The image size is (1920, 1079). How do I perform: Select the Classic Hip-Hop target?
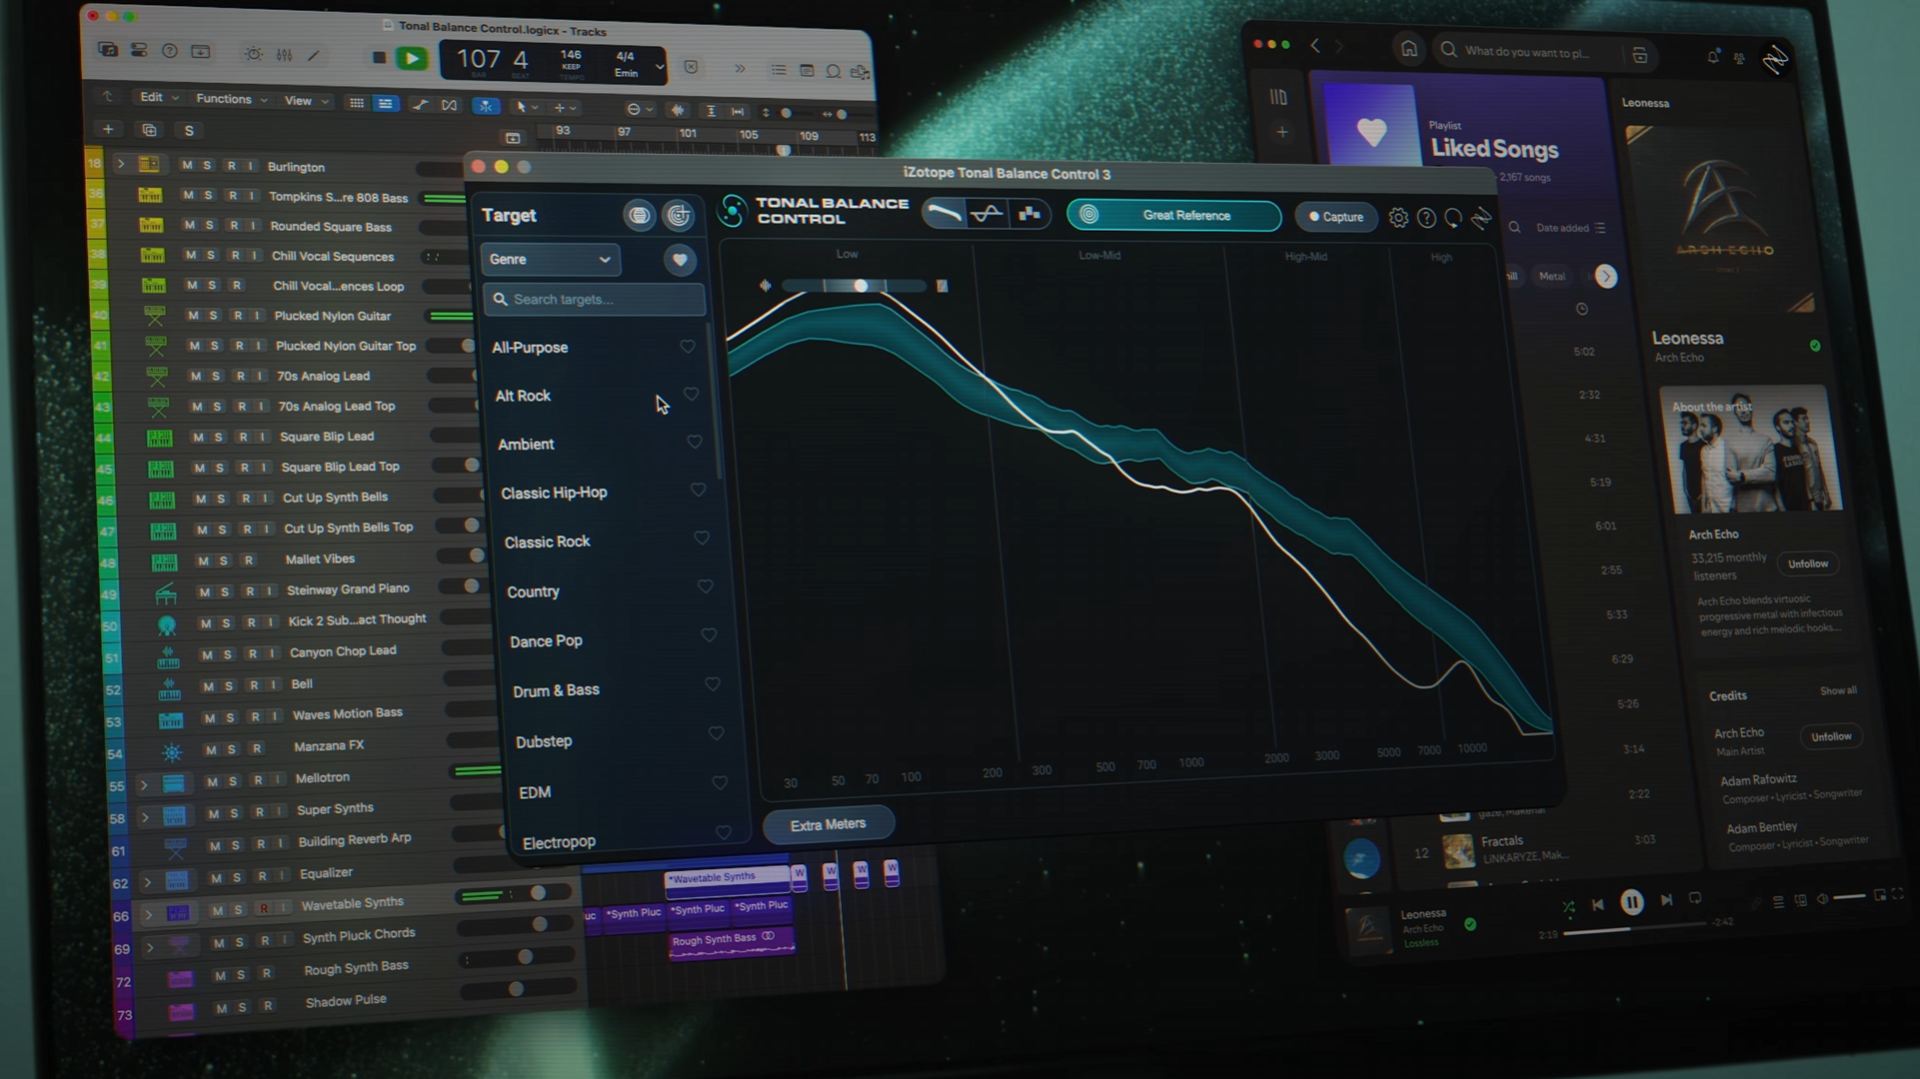pos(554,493)
